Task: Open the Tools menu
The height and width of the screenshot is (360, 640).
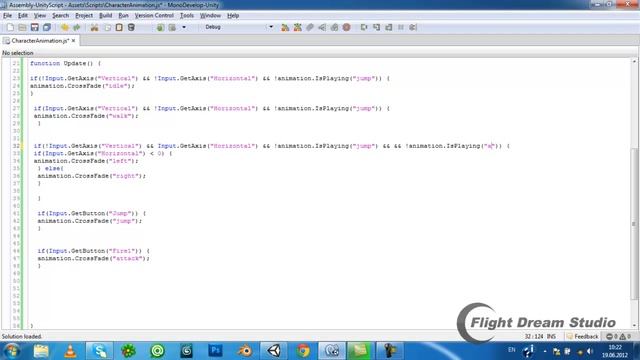Action: point(187,16)
